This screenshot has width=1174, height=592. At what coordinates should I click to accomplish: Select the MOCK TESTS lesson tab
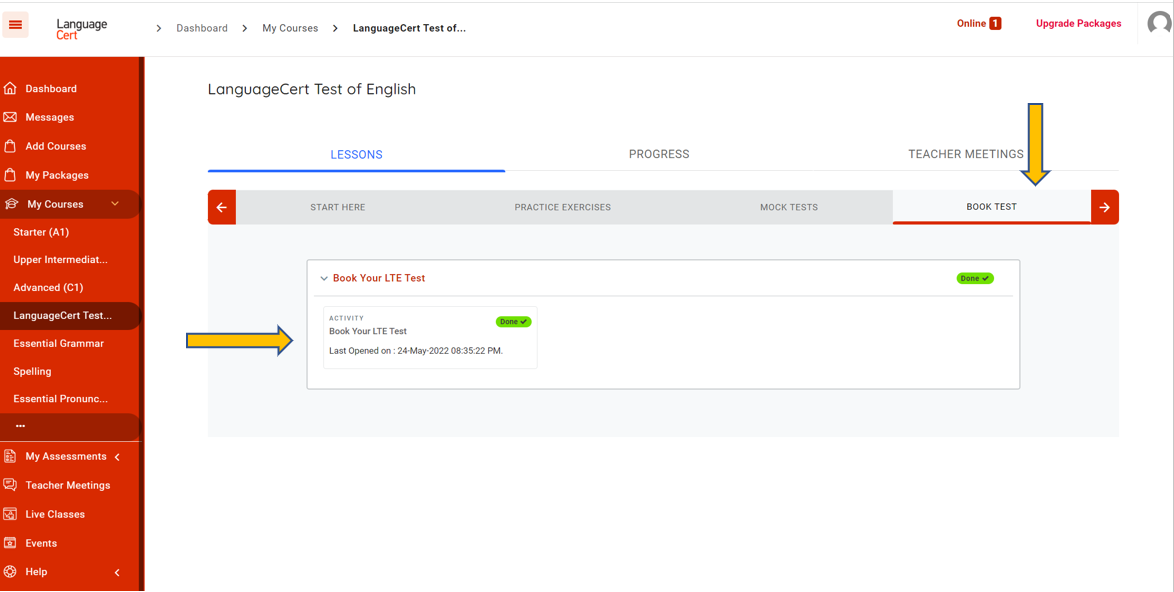(x=788, y=208)
